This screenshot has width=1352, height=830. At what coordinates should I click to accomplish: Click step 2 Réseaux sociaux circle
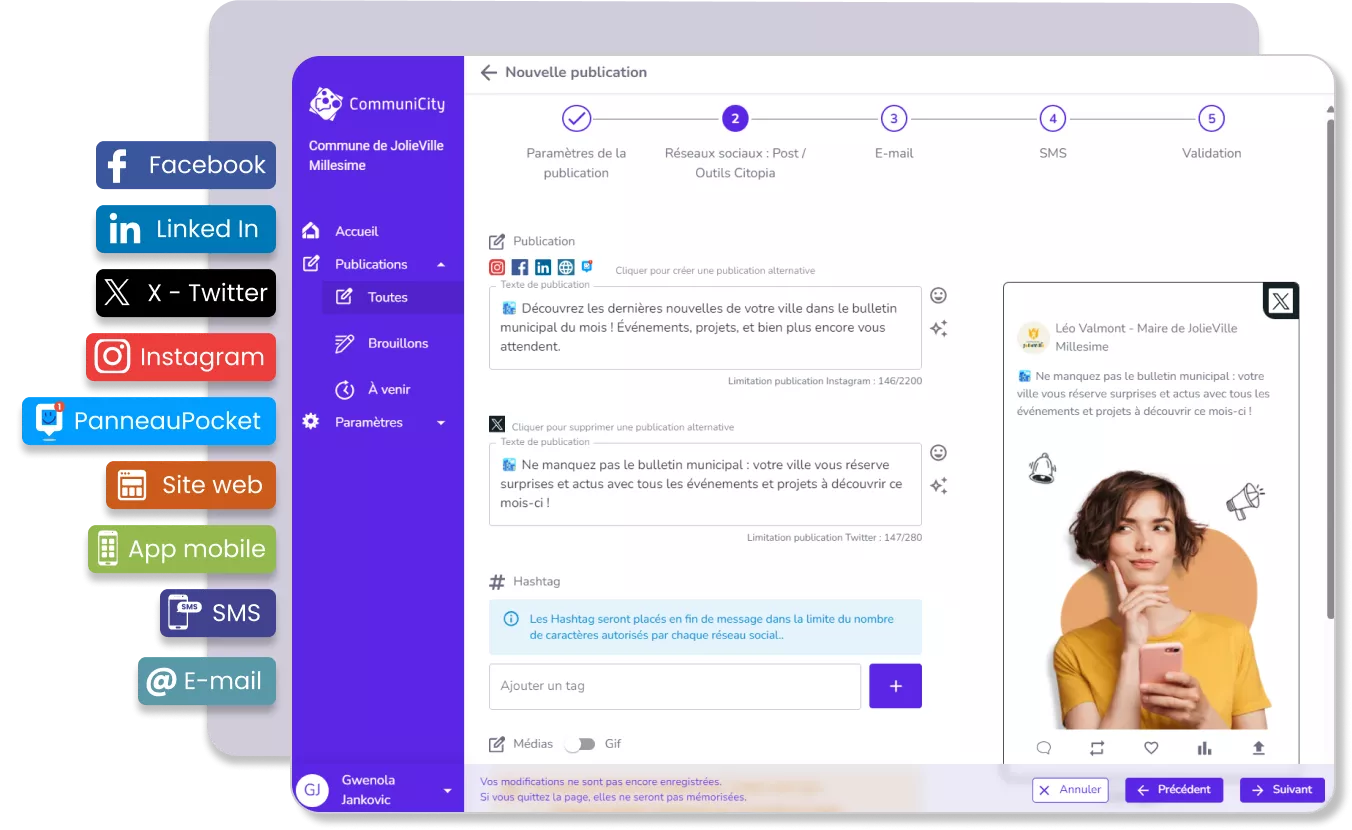pos(735,119)
